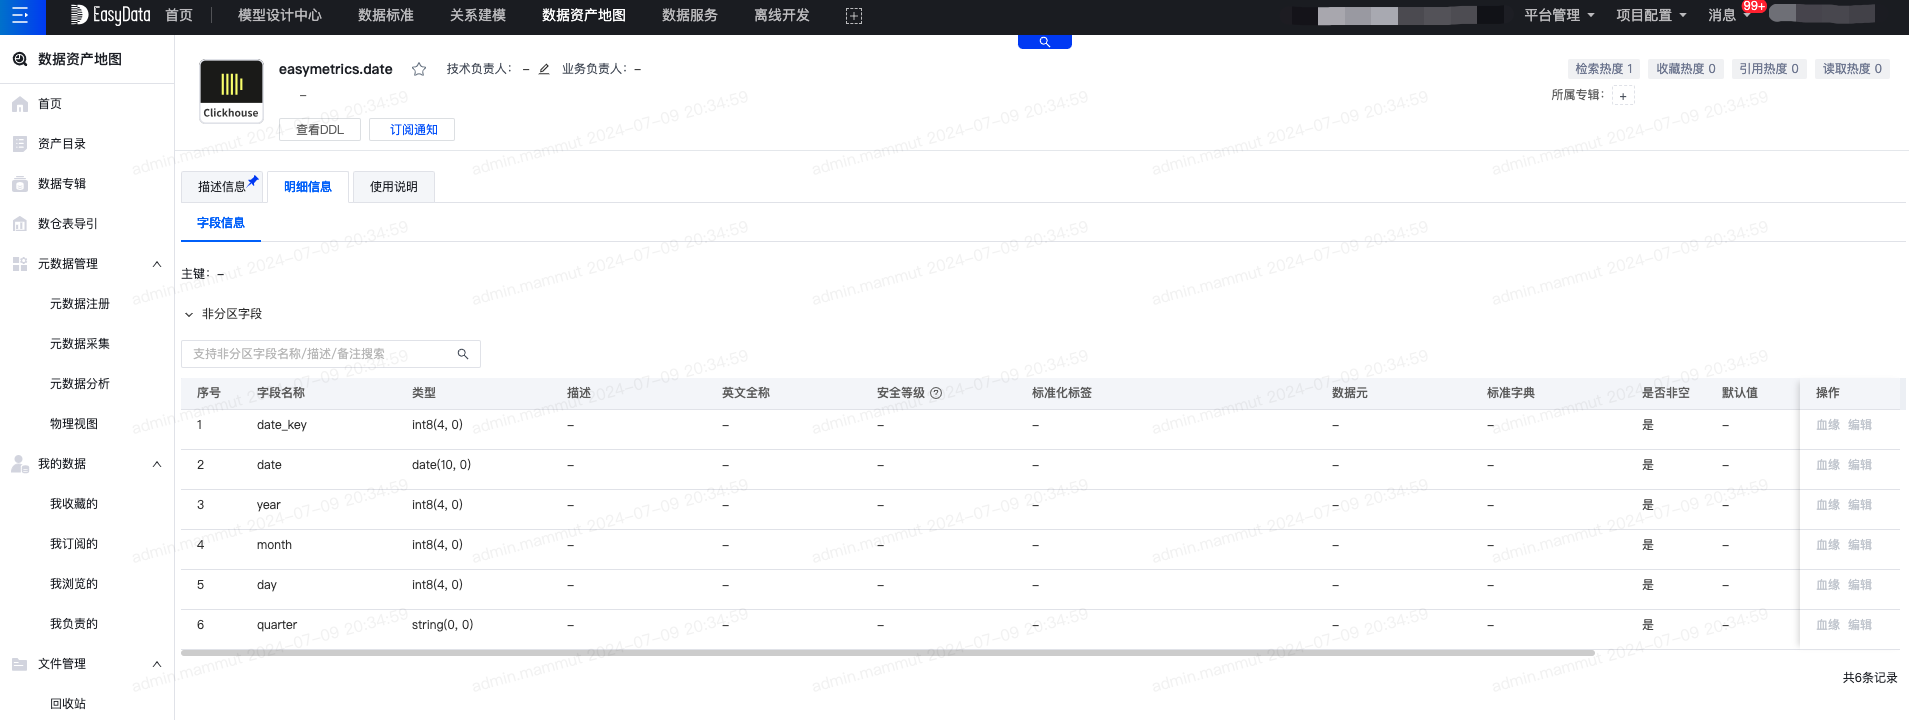This screenshot has height=720, width=1909.
Task: Open 我浏览的 in sidebar
Action: [74, 584]
